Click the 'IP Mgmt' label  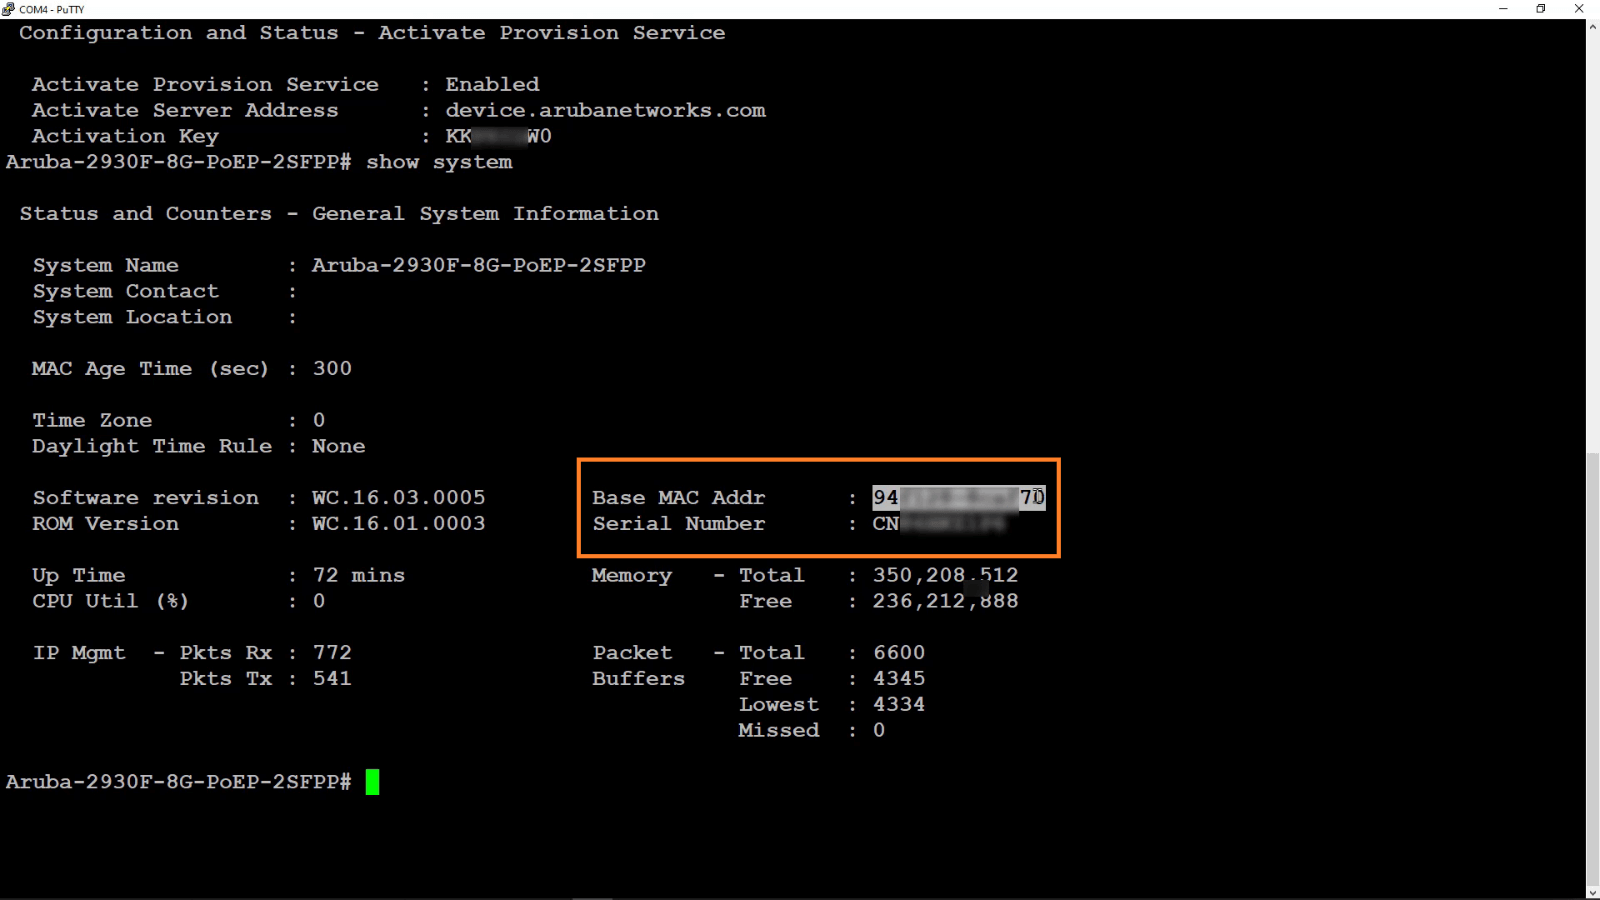coord(79,652)
